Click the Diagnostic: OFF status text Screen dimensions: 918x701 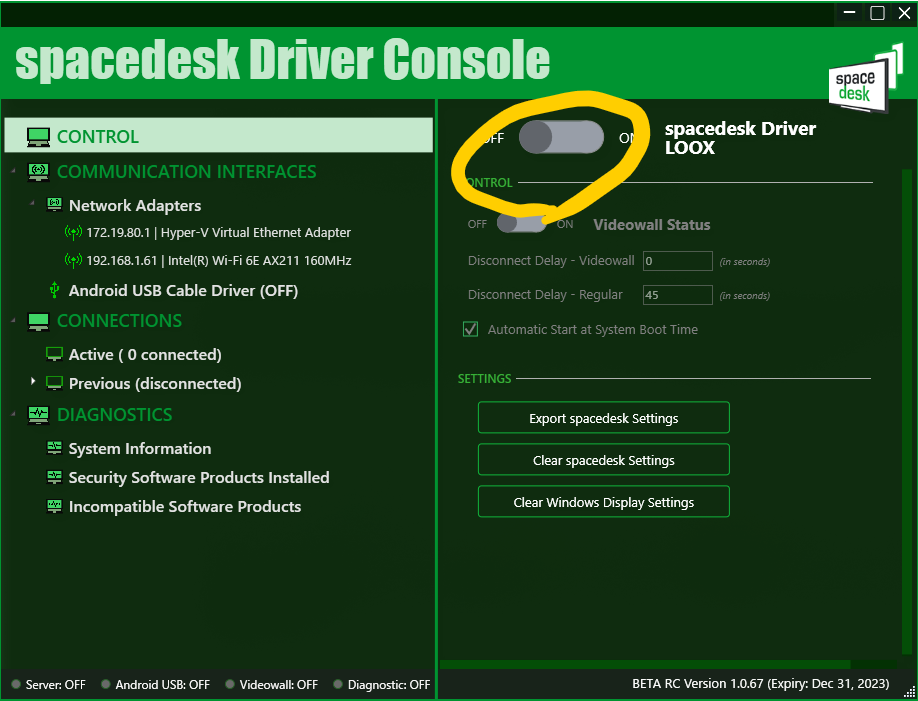(389, 685)
